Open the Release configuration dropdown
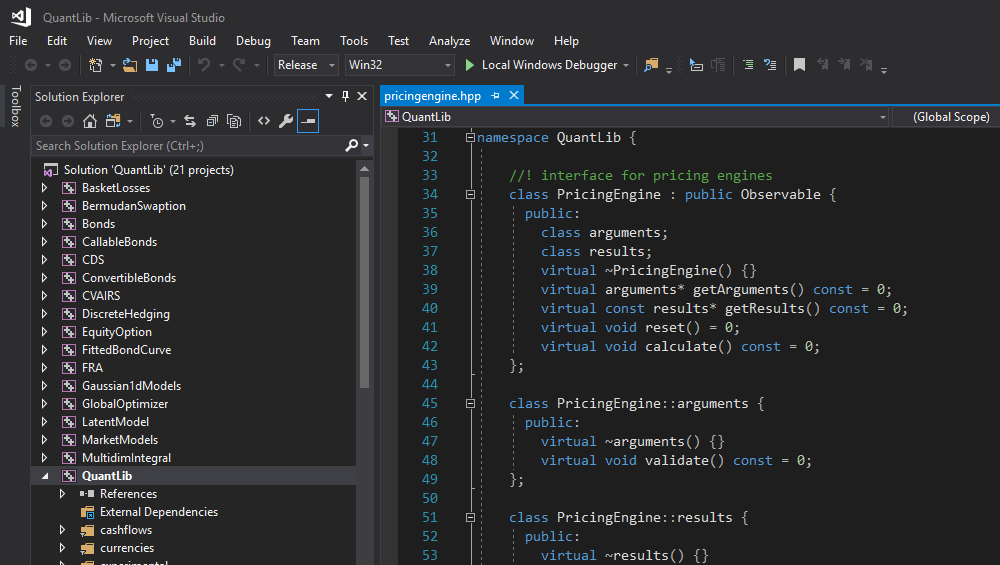 (304, 65)
